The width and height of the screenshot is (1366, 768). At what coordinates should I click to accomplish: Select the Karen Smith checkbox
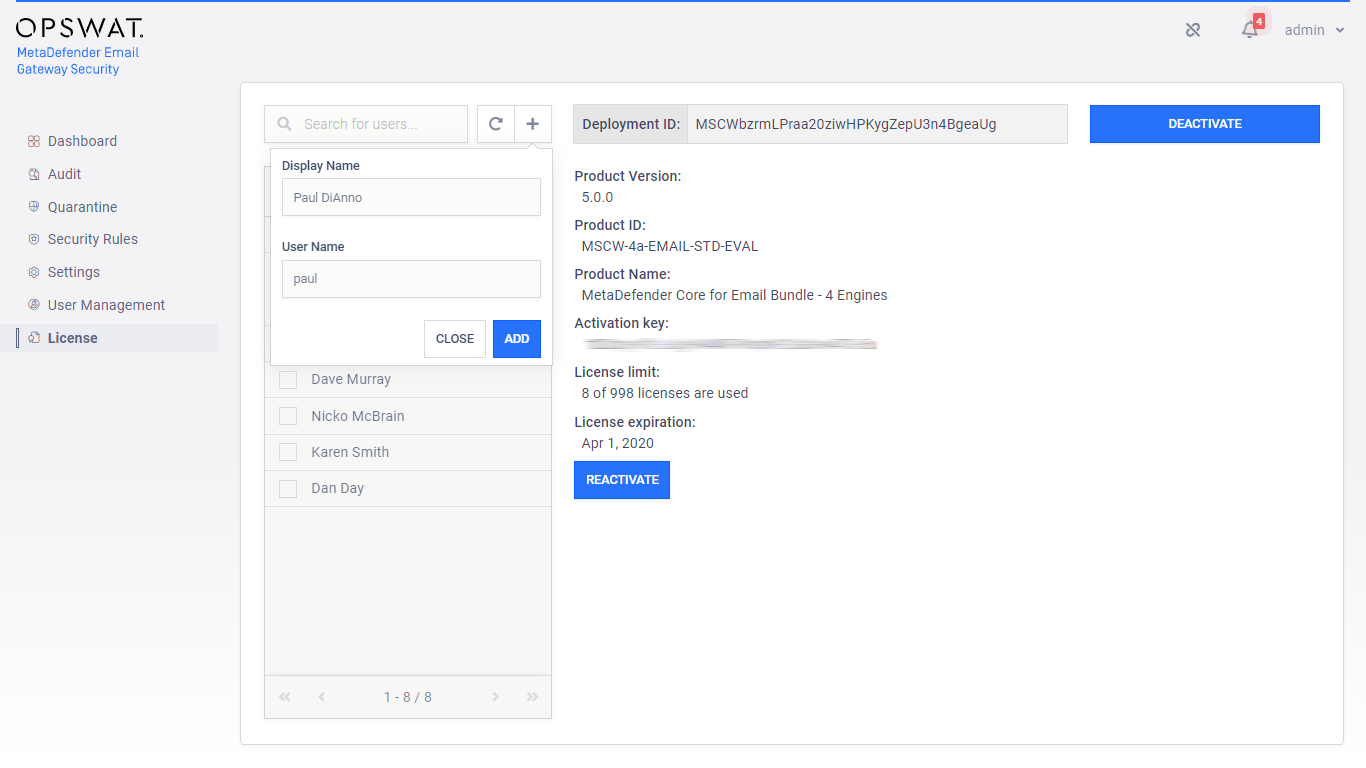click(x=288, y=452)
